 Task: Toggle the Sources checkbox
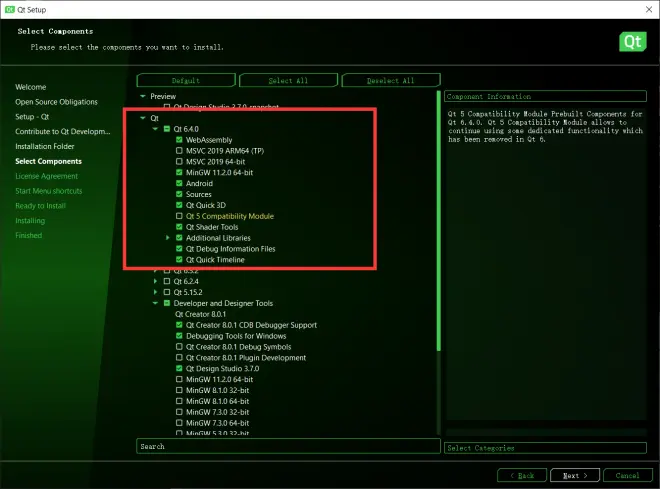[179, 194]
